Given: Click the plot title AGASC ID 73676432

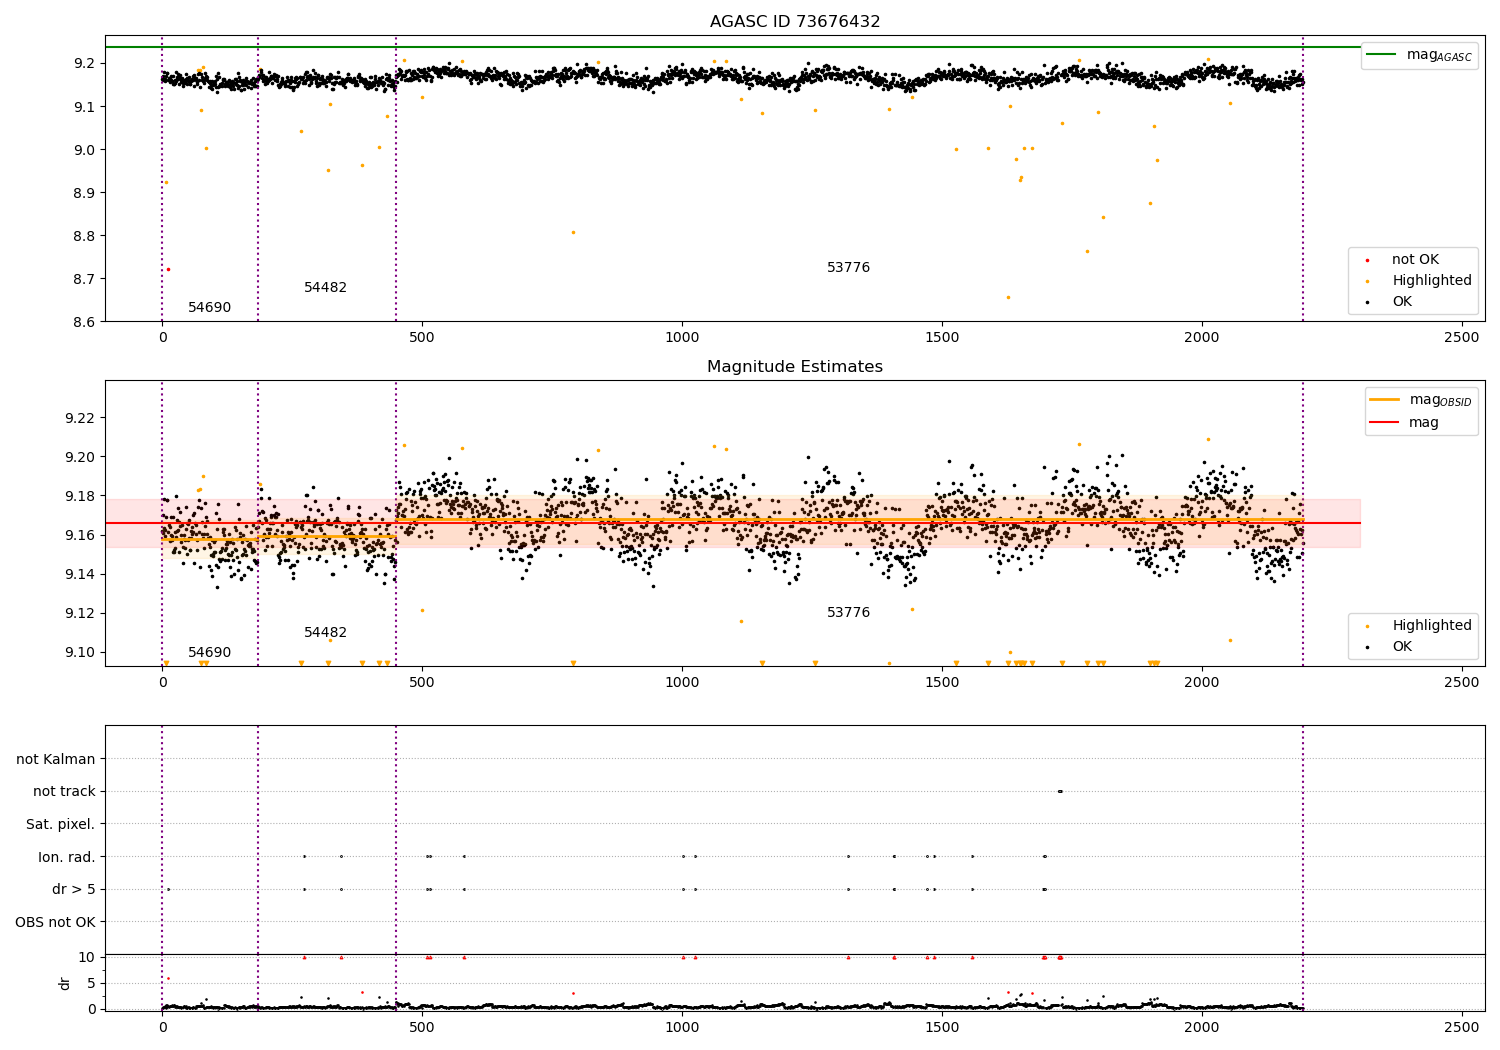Looking at the screenshot, I should pos(795,22).
